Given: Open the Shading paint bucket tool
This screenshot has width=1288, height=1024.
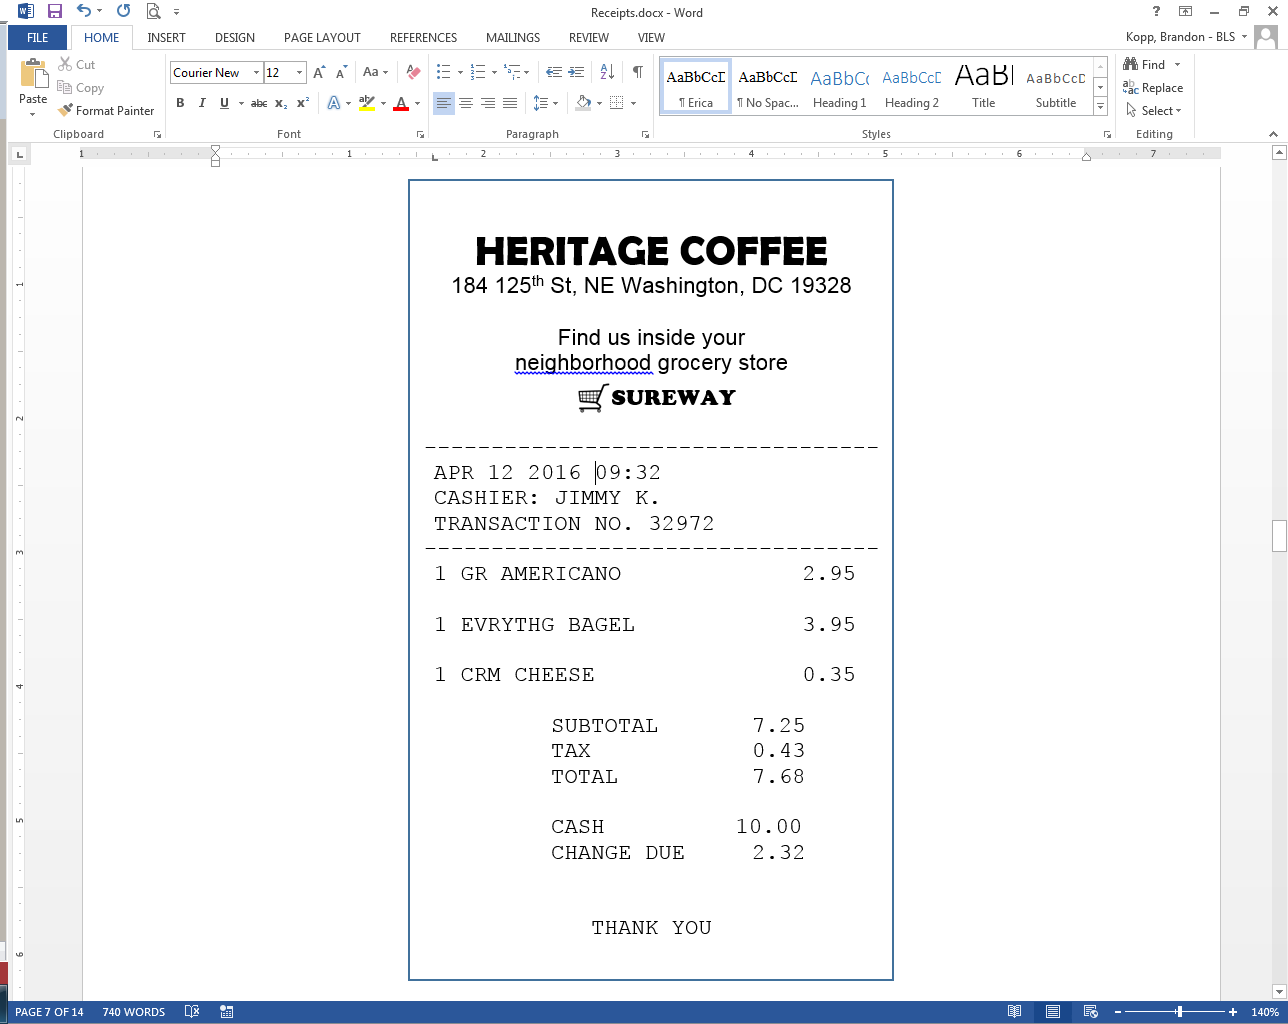Looking at the screenshot, I should 584,103.
